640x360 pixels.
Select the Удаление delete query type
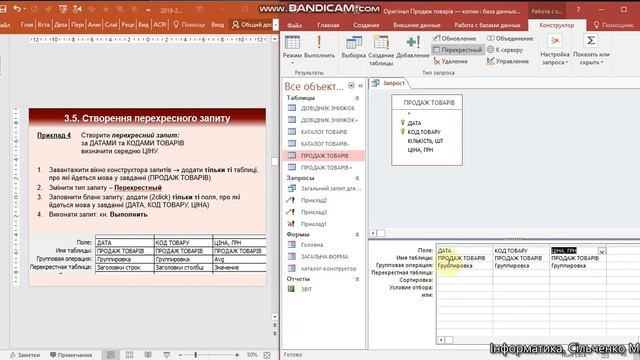(451, 61)
